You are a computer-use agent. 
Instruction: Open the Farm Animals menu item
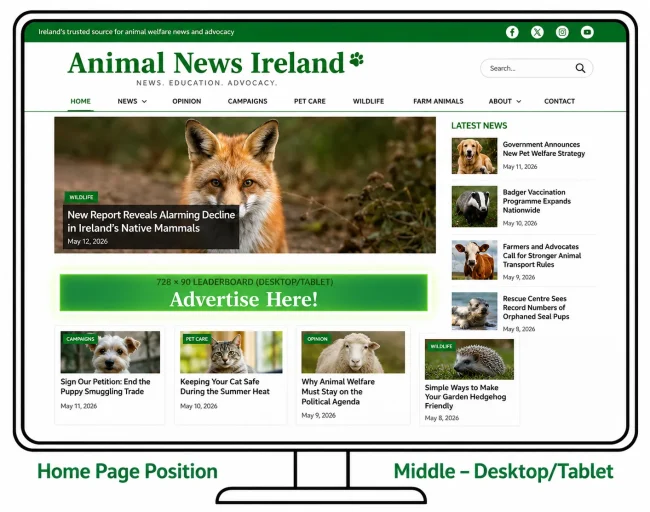point(438,101)
